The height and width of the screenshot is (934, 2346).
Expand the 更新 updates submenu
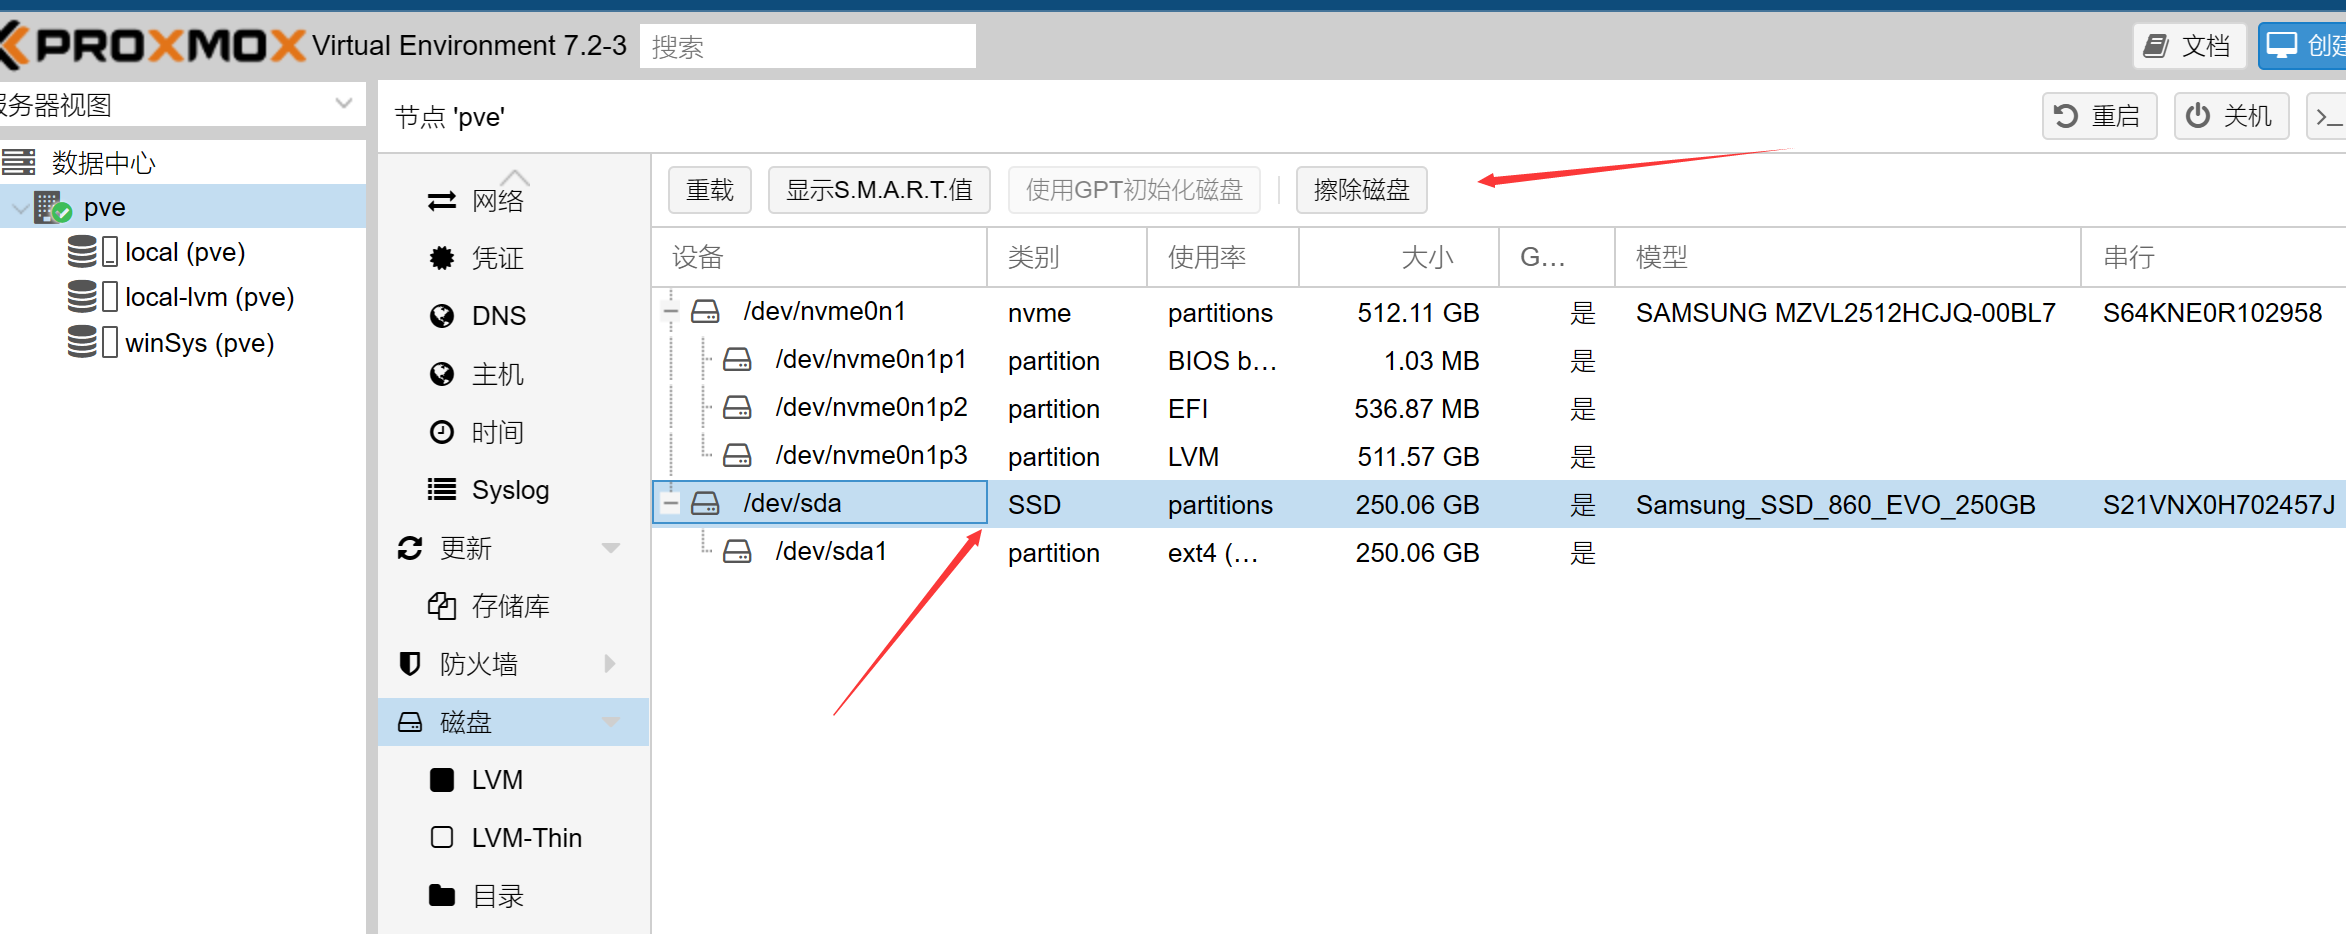611,548
